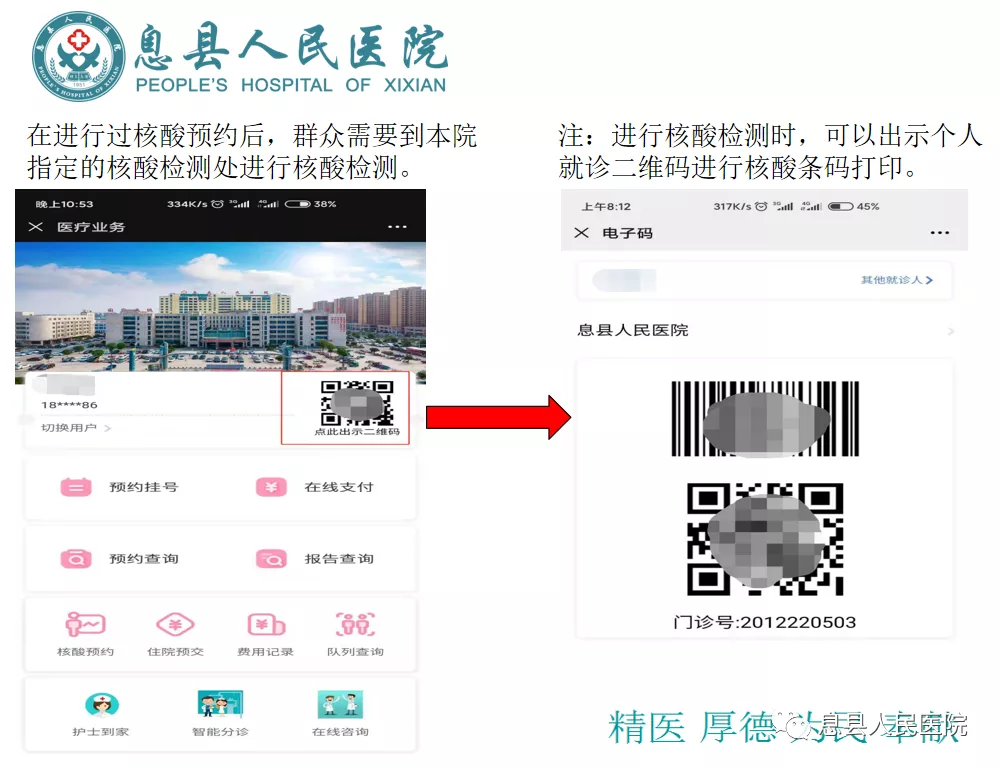
Task: Open 费用记录 fee records icon
Action: [x=266, y=624]
